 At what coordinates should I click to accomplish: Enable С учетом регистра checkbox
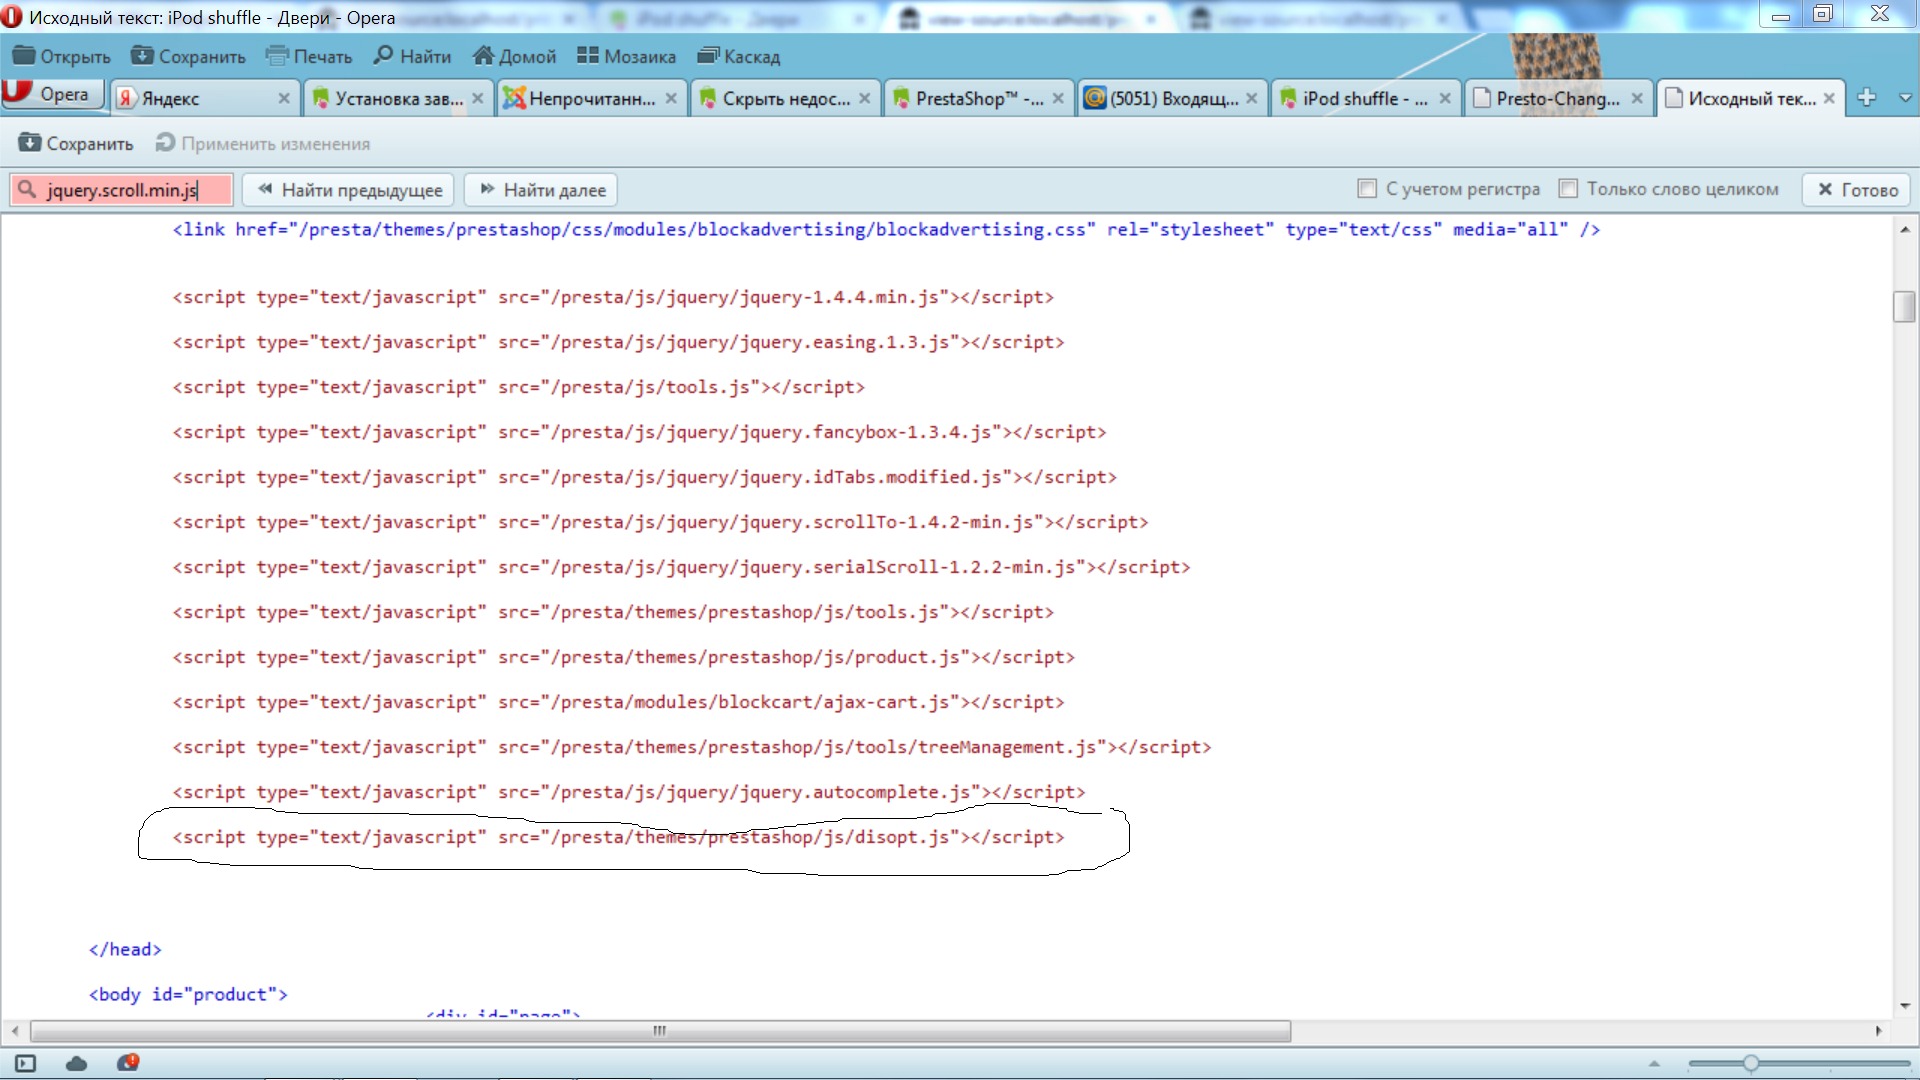point(1367,189)
